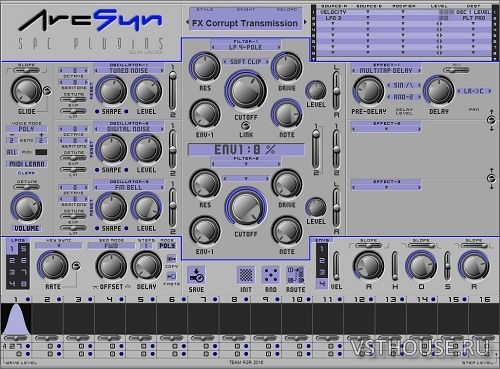Click the Poly voice mode button

tap(27, 129)
